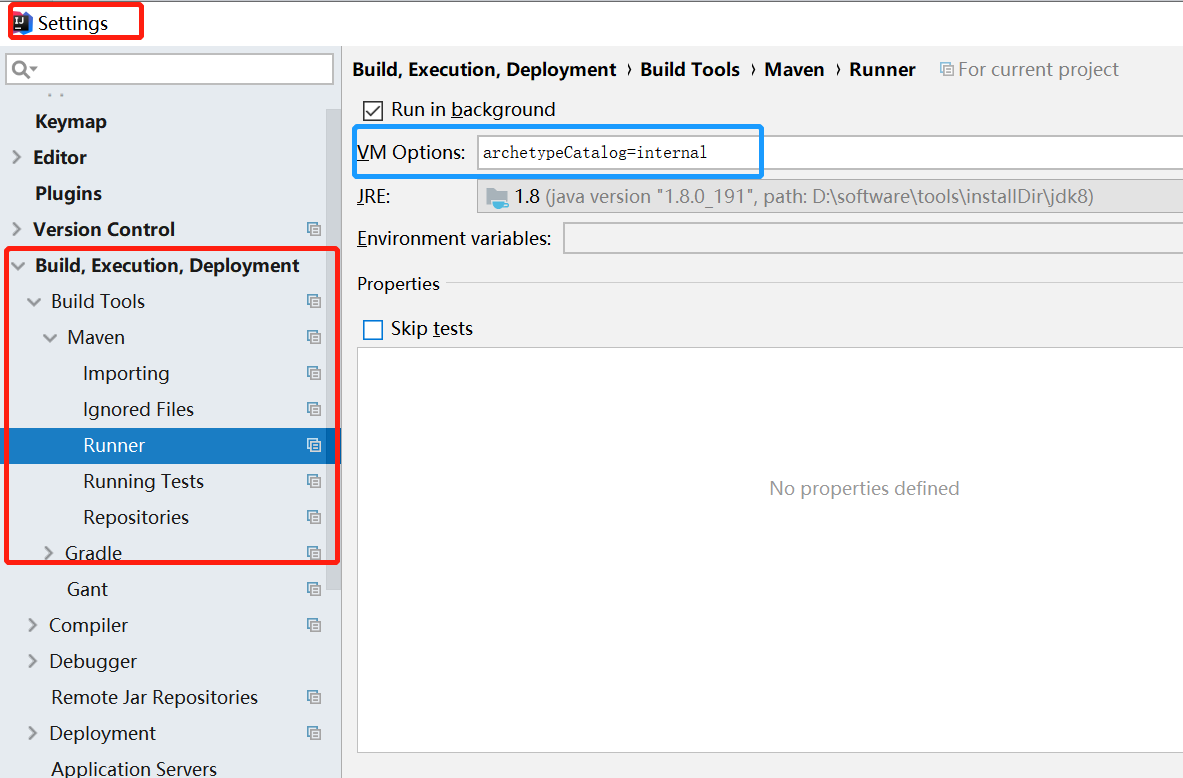This screenshot has height=778, width=1183.
Task: Click Build, Execution, Deployment breadcrumb
Action: [484, 69]
